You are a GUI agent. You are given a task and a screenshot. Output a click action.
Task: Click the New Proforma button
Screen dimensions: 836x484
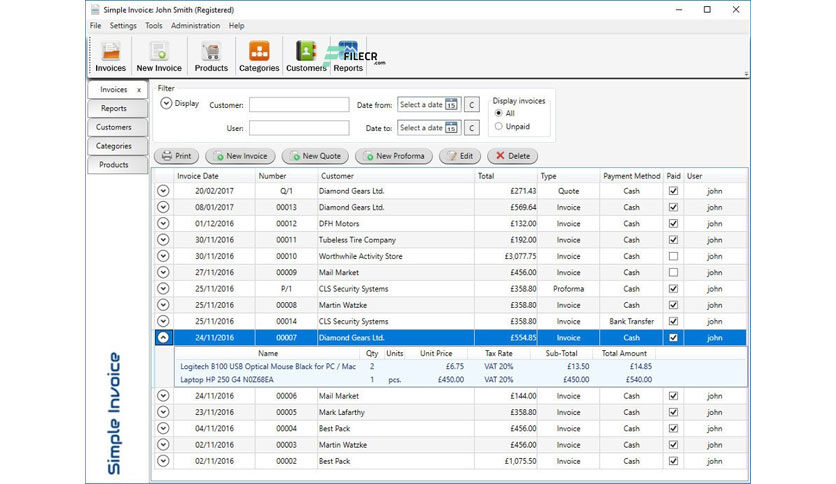(394, 156)
